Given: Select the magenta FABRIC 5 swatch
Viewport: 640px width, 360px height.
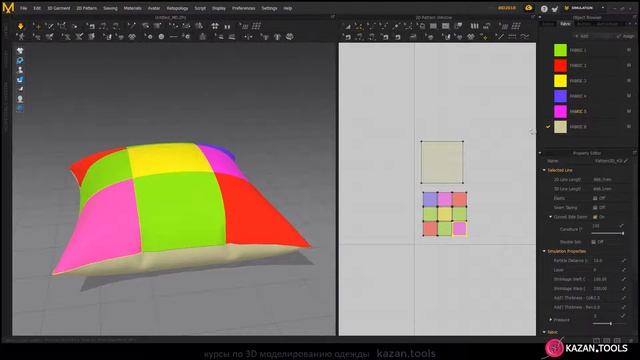Looking at the screenshot, I should (560, 111).
